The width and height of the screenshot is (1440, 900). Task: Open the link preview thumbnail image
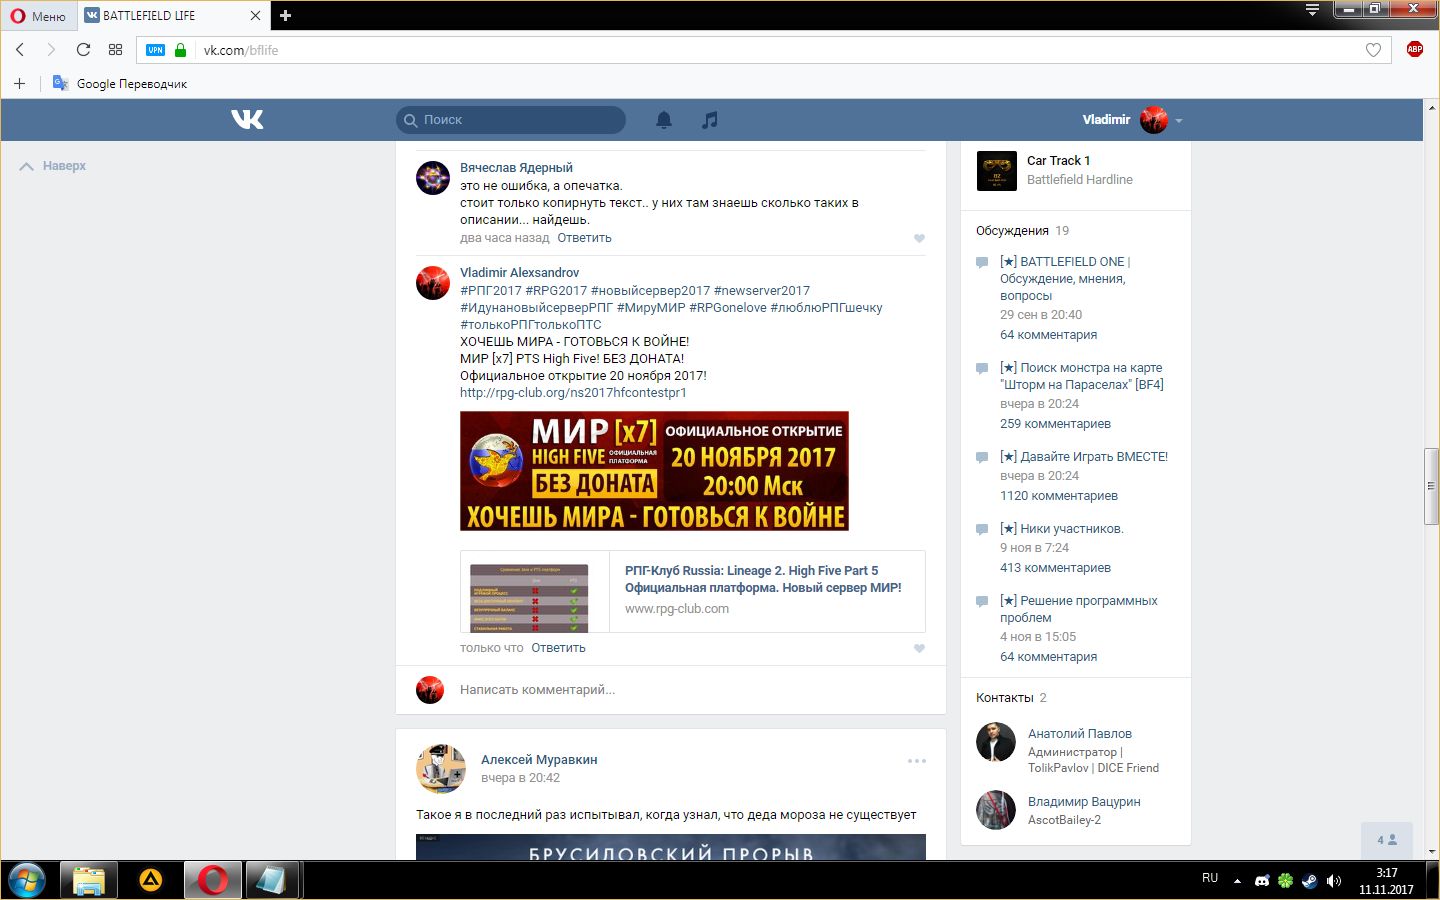530,598
